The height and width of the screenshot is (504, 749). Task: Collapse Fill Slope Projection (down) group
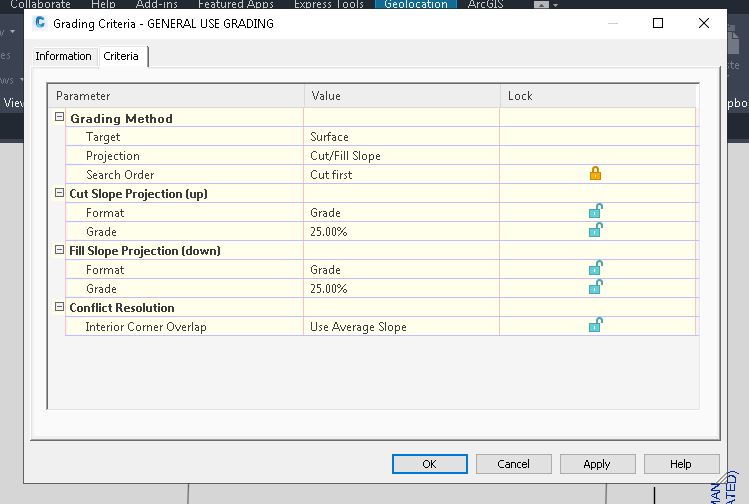[x=60, y=250]
